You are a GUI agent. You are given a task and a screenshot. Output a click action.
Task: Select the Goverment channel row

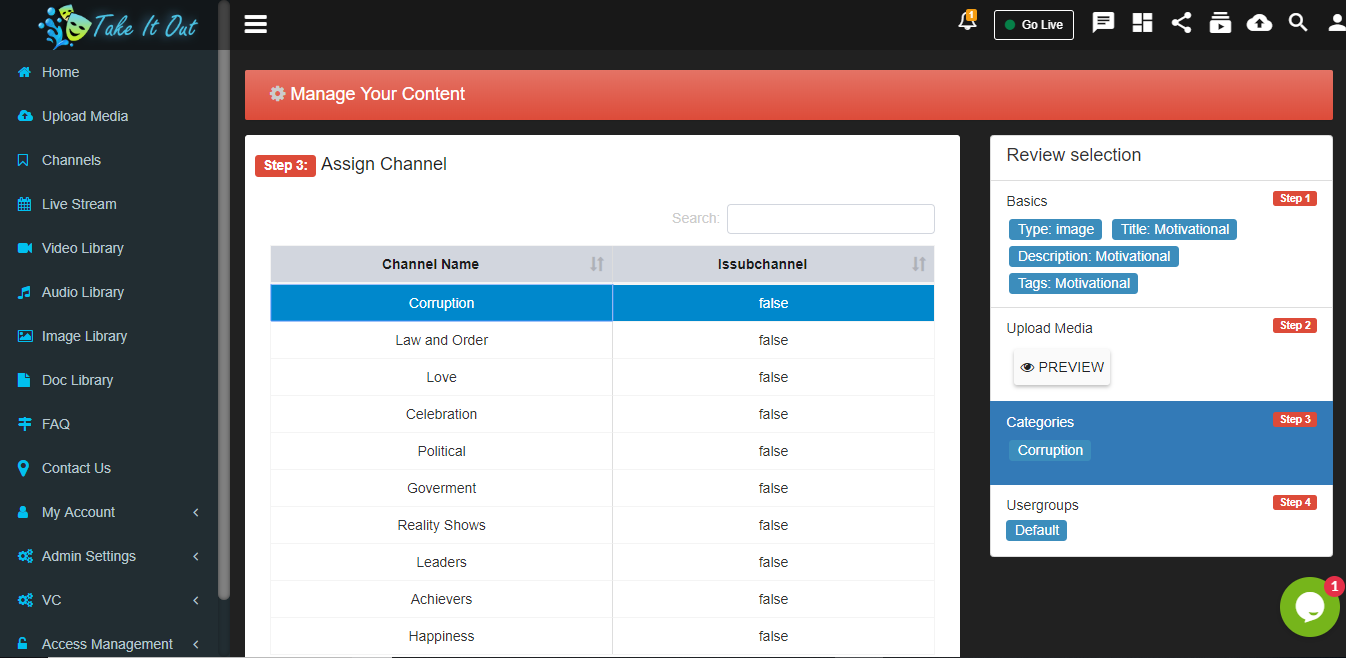(602, 488)
